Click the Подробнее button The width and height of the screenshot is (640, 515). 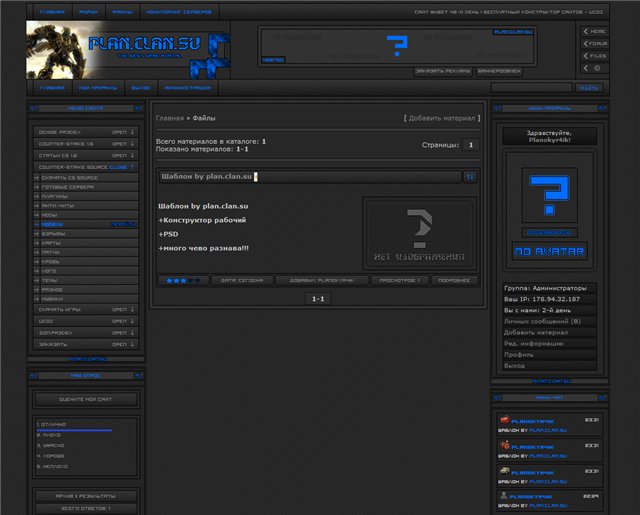click(x=454, y=280)
